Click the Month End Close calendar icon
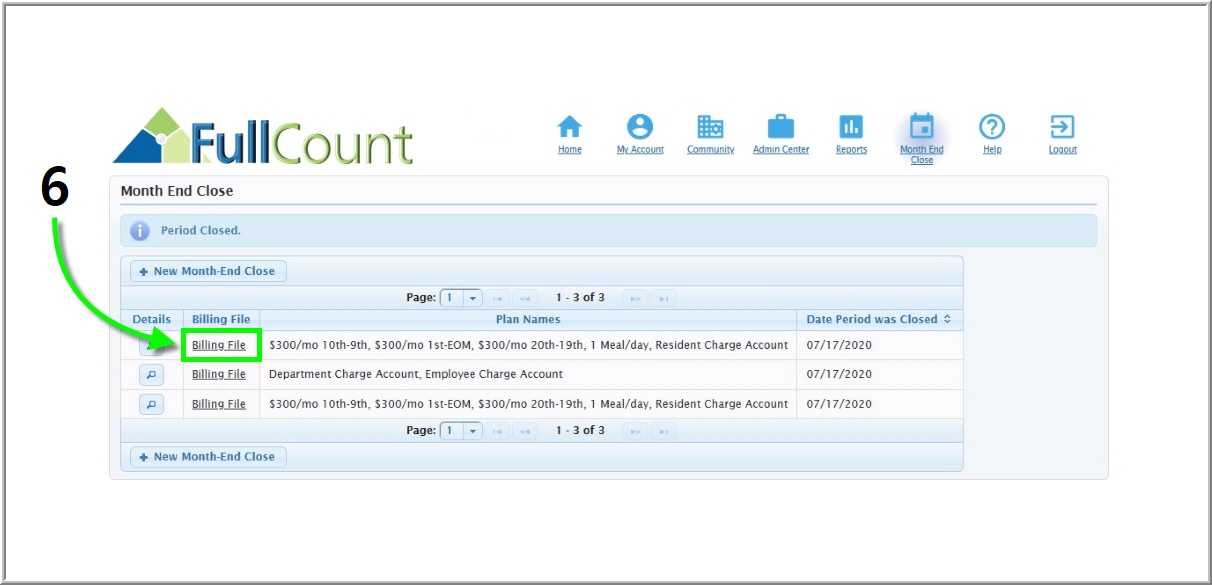The image size is (1212, 585). [x=921, y=127]
